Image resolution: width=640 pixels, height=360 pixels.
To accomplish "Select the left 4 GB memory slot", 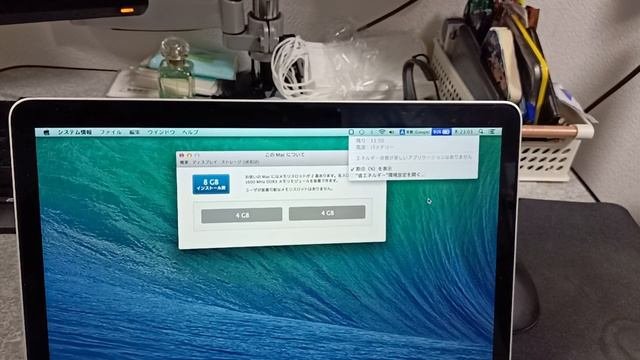I will point(242,215).
